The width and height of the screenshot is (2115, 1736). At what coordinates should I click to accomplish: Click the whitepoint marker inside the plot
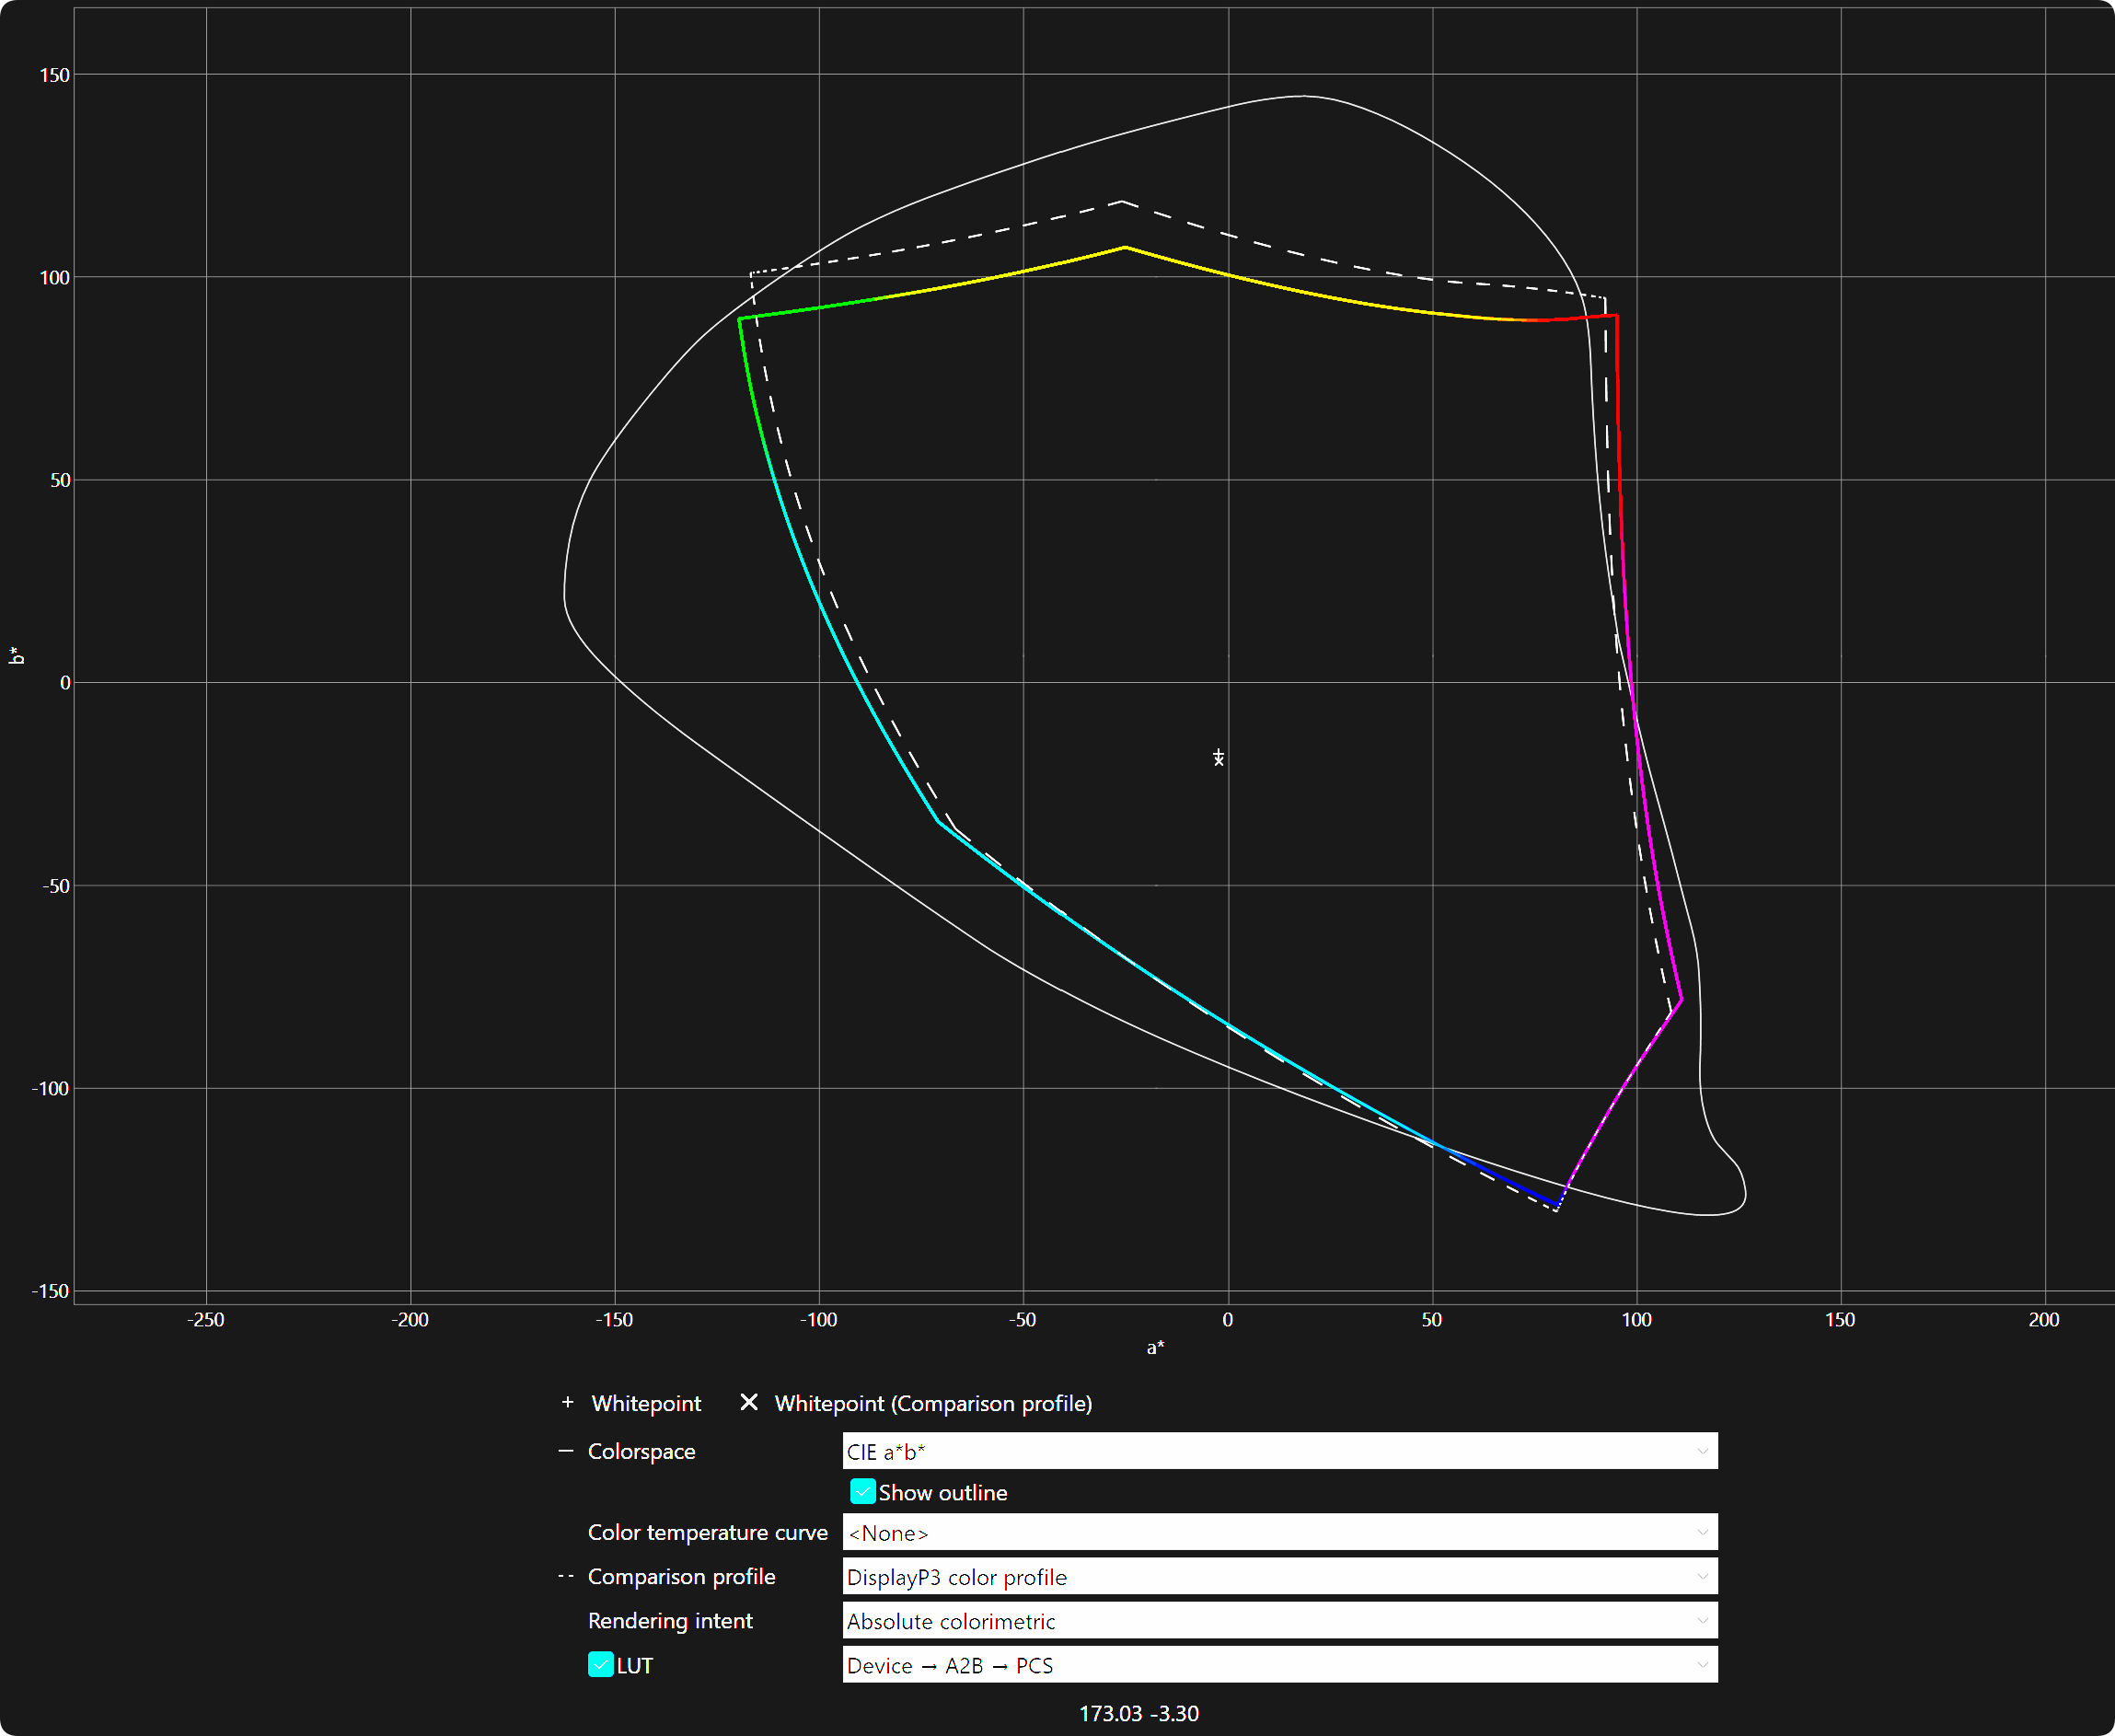tap(1218, 757)
